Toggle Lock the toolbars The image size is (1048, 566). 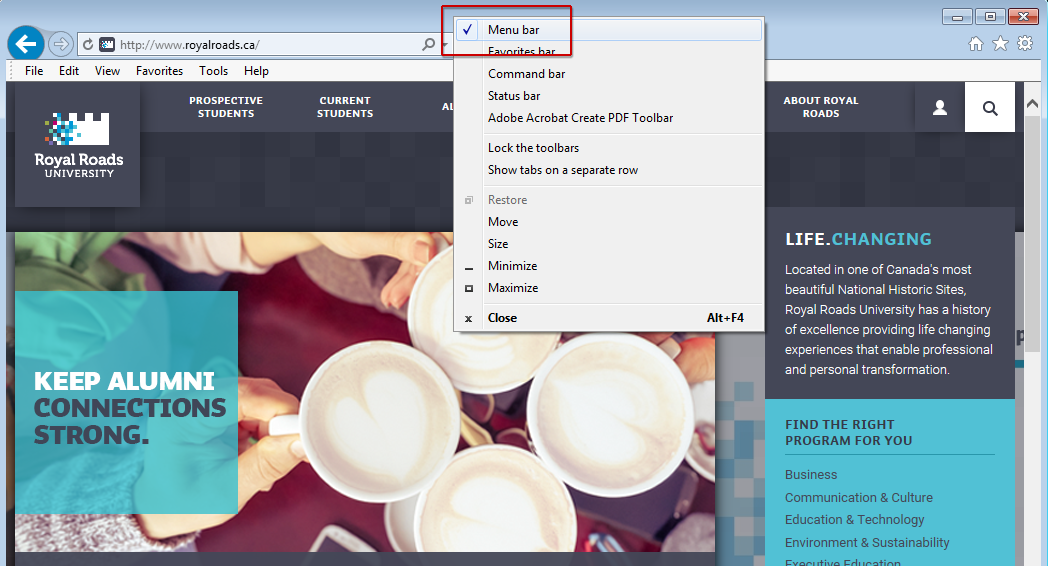point(609,148)
